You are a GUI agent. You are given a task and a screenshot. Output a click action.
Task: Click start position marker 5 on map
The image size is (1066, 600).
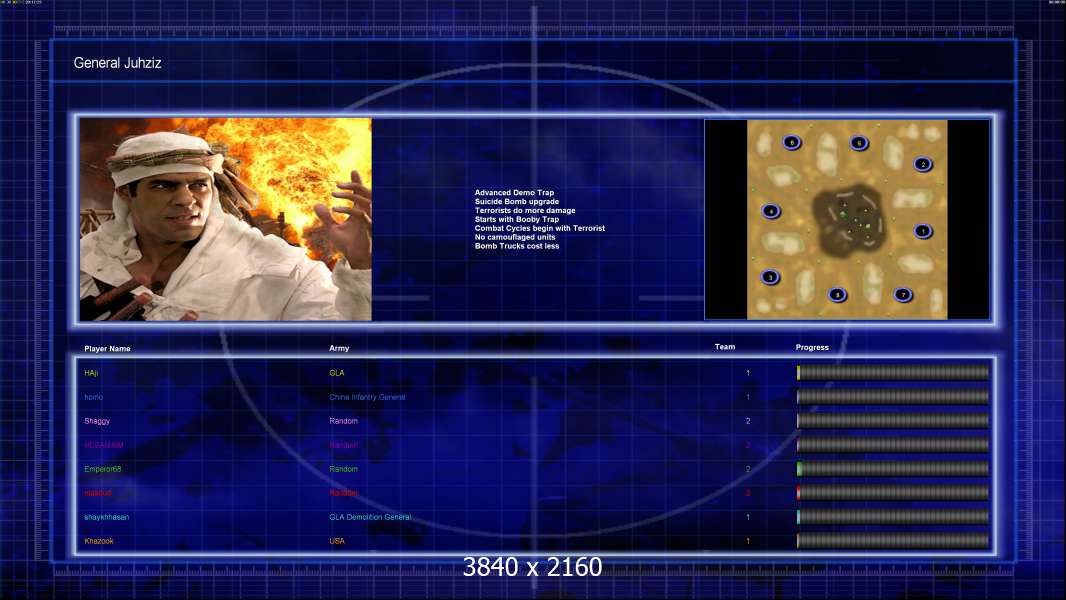pyautogui.click(x=859, y=143)
